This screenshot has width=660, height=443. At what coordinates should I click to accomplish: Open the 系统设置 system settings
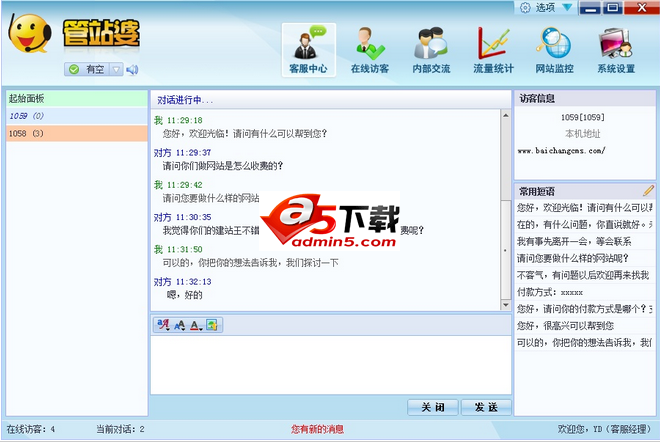click(x=616, y=50)
